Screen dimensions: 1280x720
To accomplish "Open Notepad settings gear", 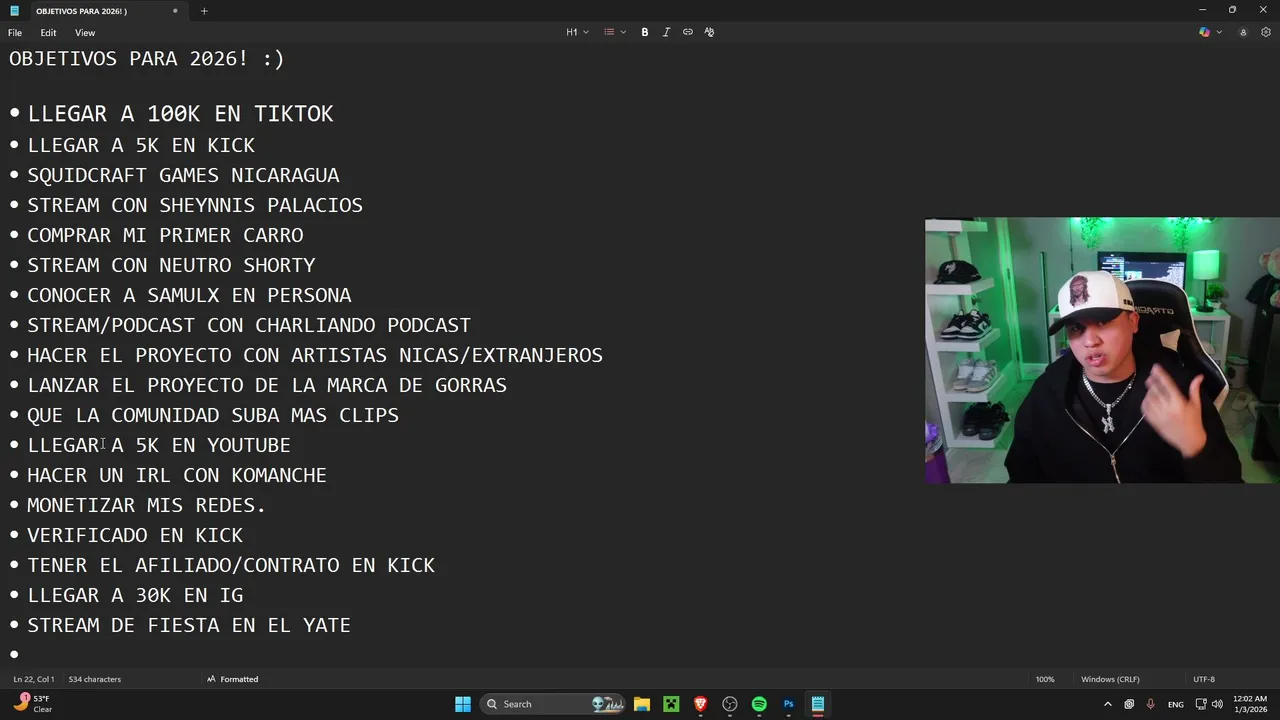I will point(1265,32).
